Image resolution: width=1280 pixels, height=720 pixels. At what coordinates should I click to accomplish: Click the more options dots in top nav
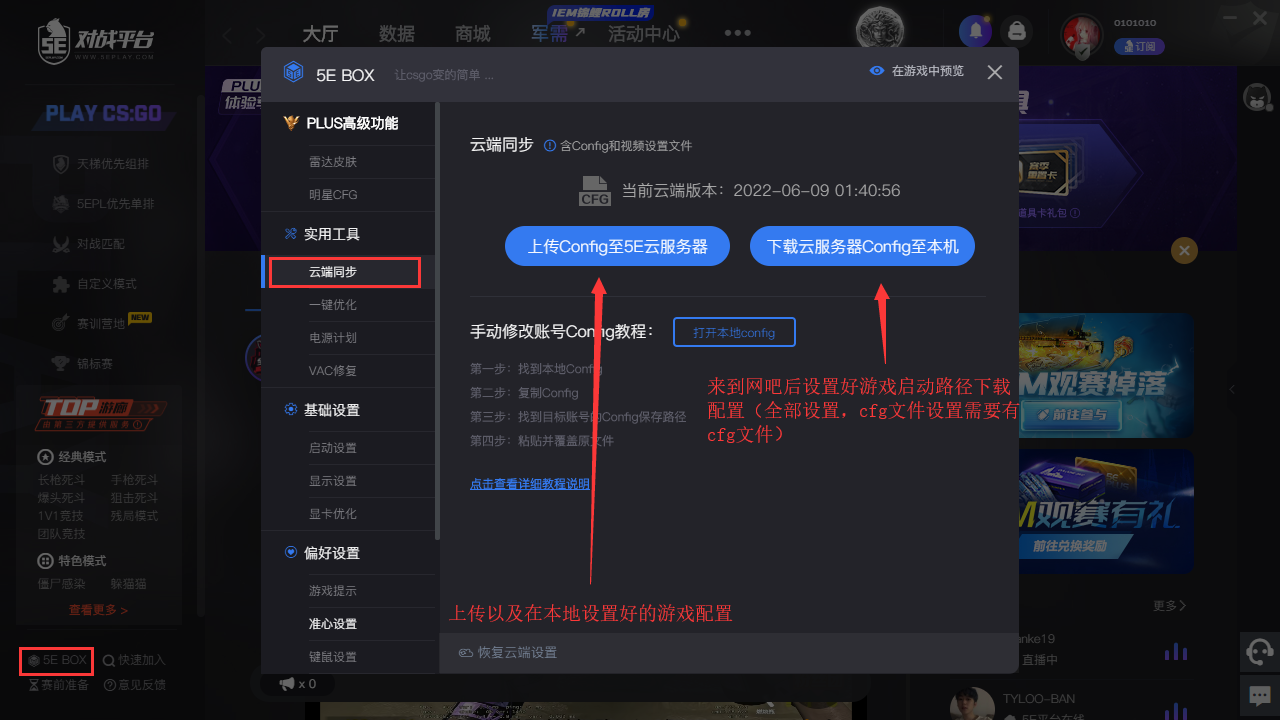(x=738, y=33)
